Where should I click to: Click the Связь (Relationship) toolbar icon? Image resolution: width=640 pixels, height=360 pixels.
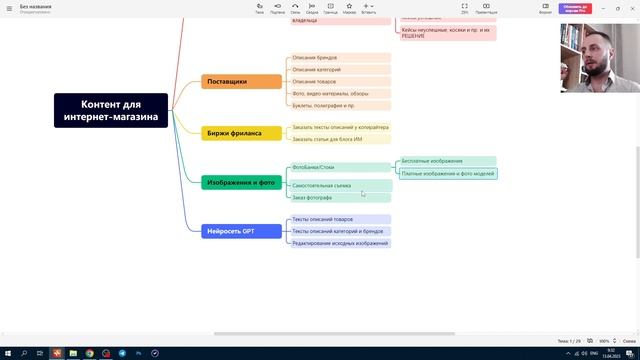pos(295,9)
